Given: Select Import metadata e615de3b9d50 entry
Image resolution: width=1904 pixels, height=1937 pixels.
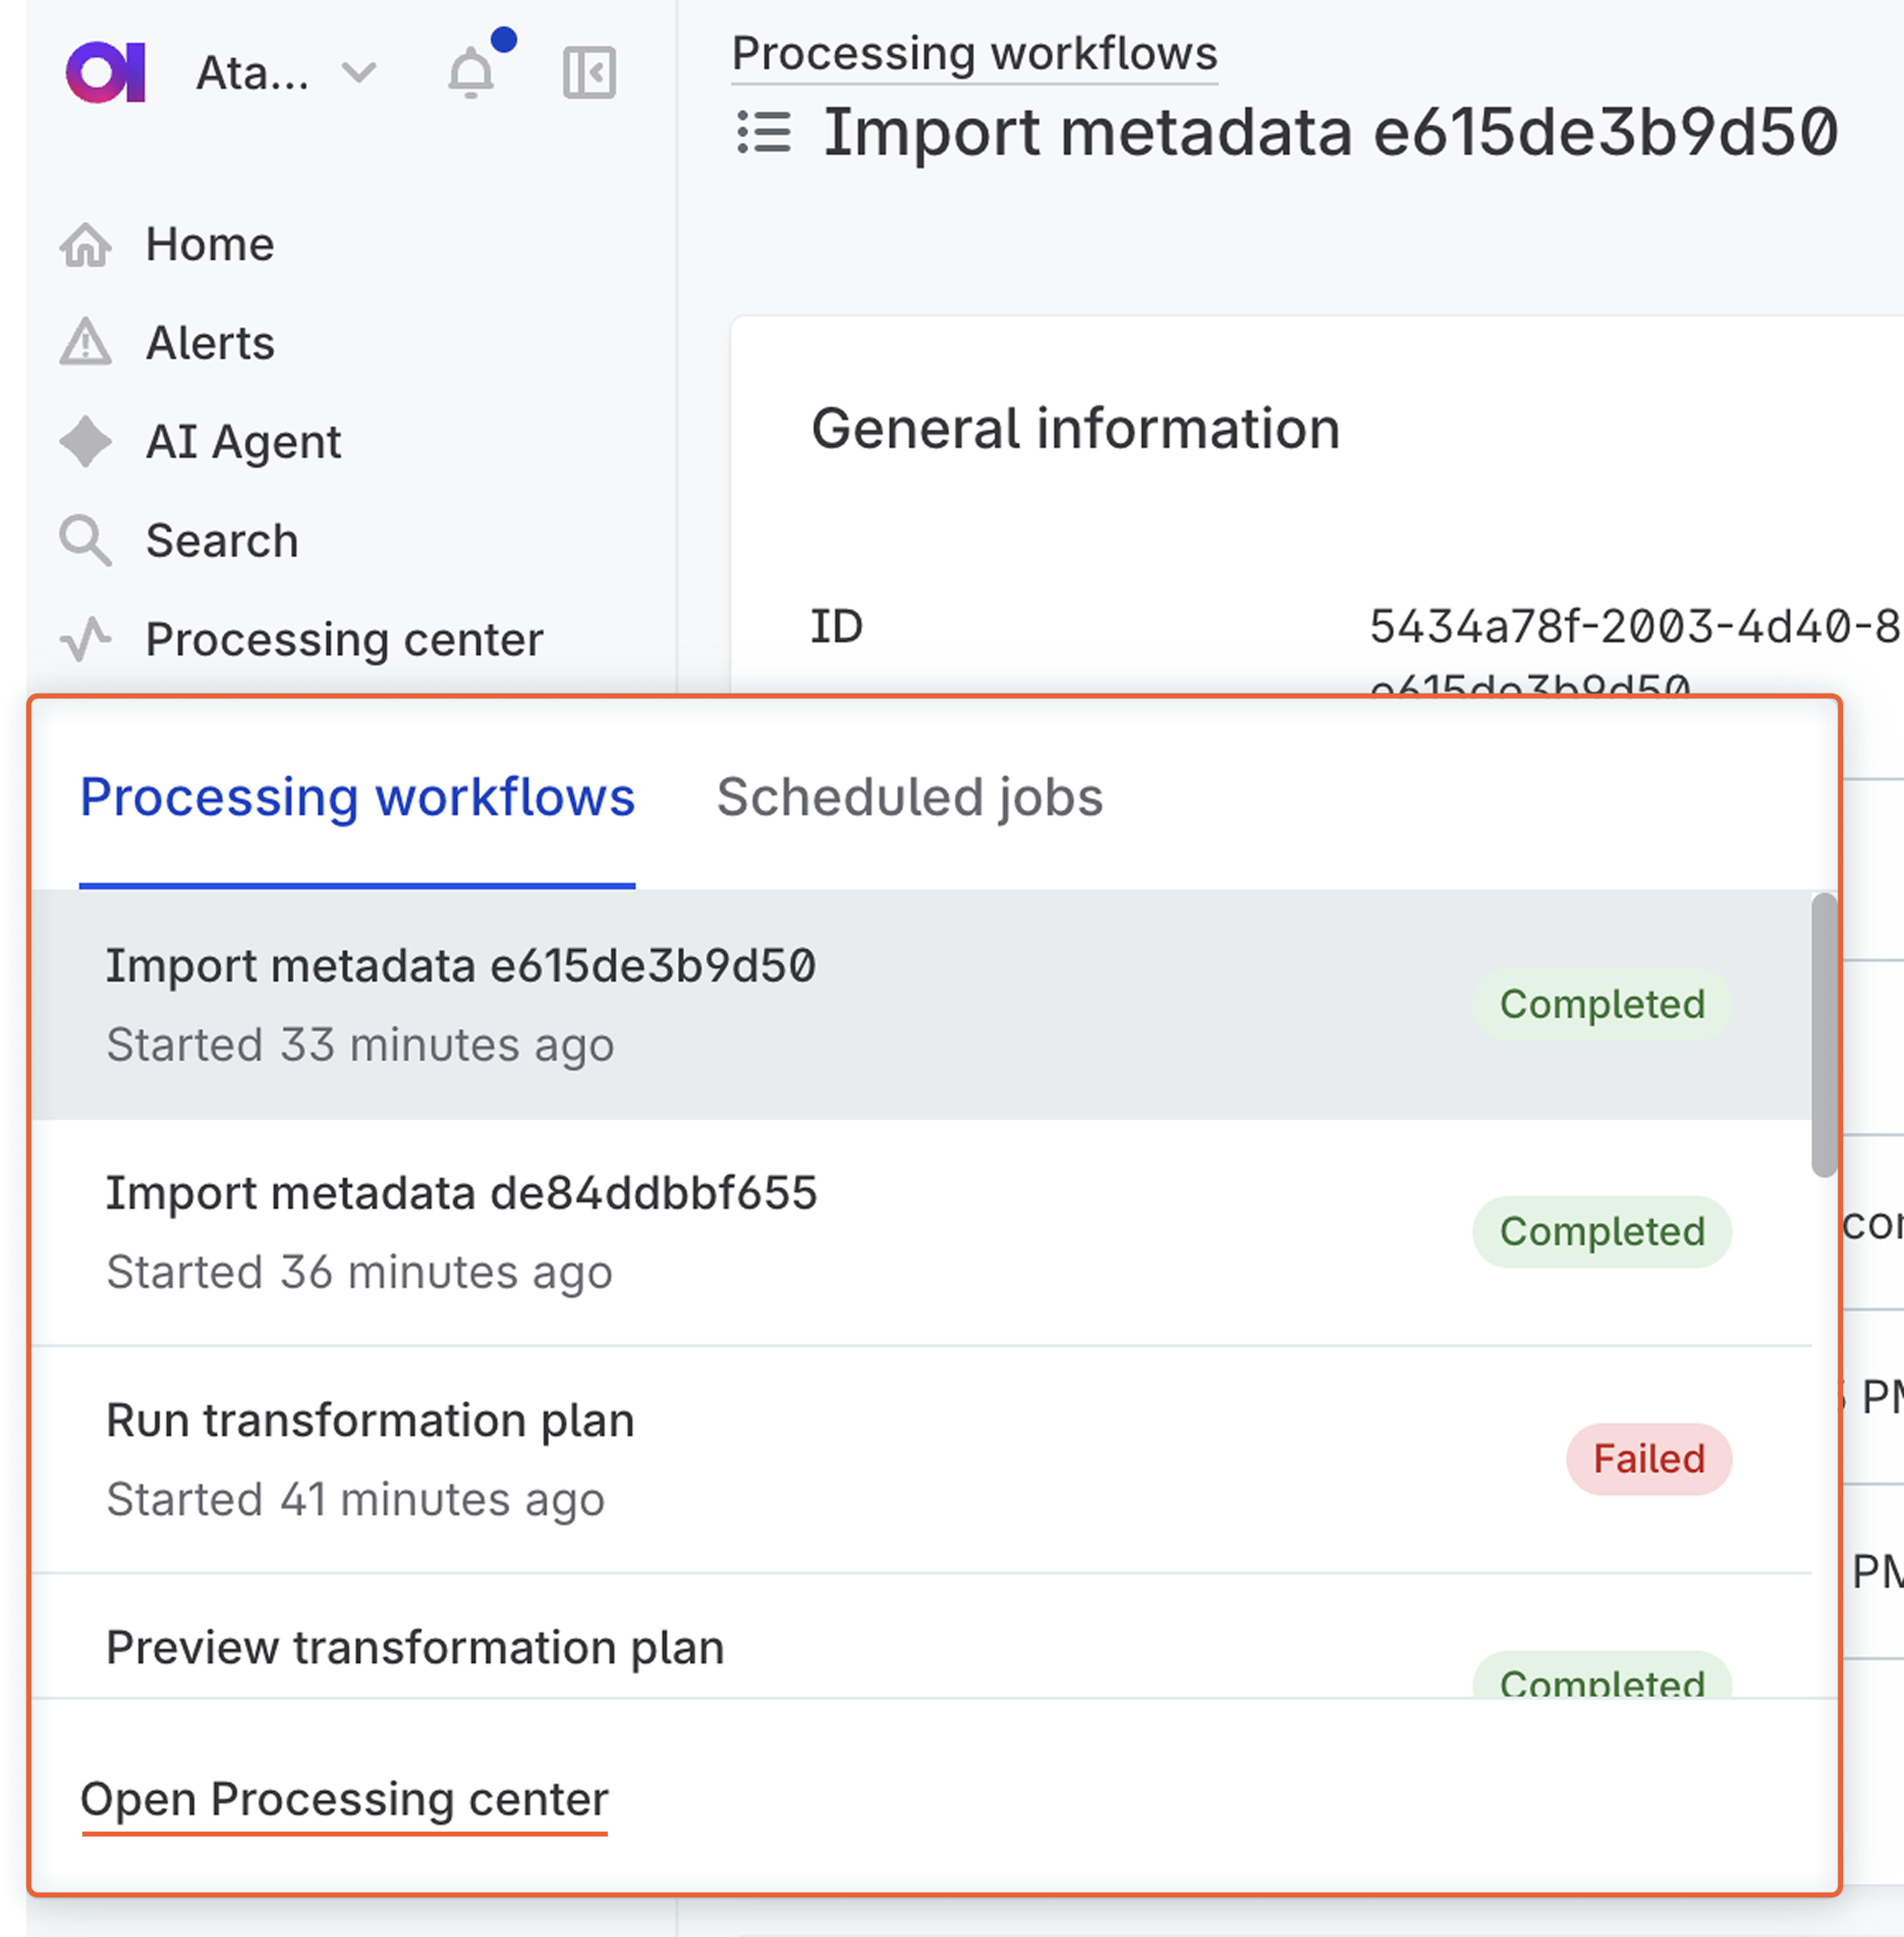Looking at the screenshot, I should tap(461, 966).
